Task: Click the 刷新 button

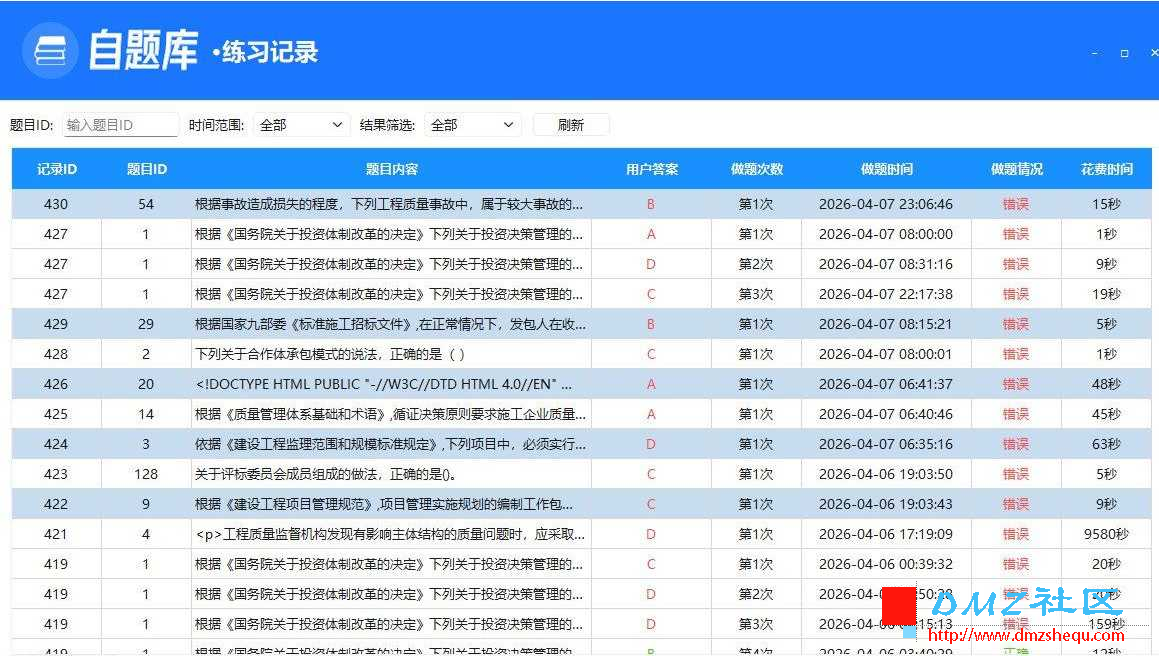Action: click(x=571, y=125)
